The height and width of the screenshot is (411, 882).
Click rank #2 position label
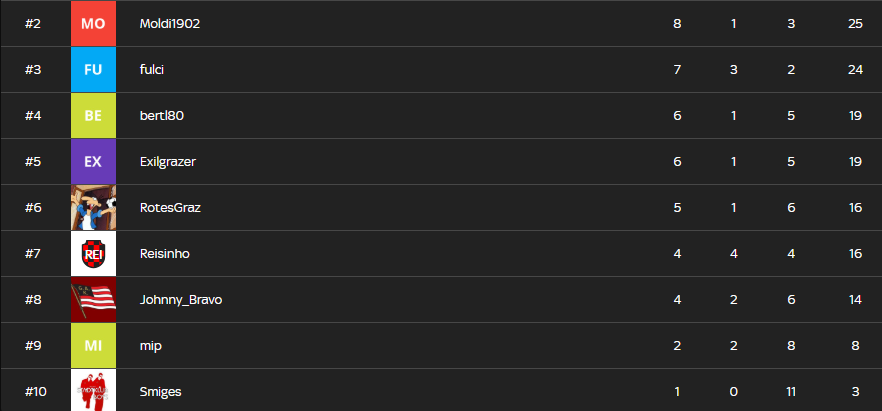tap(32, 23)
